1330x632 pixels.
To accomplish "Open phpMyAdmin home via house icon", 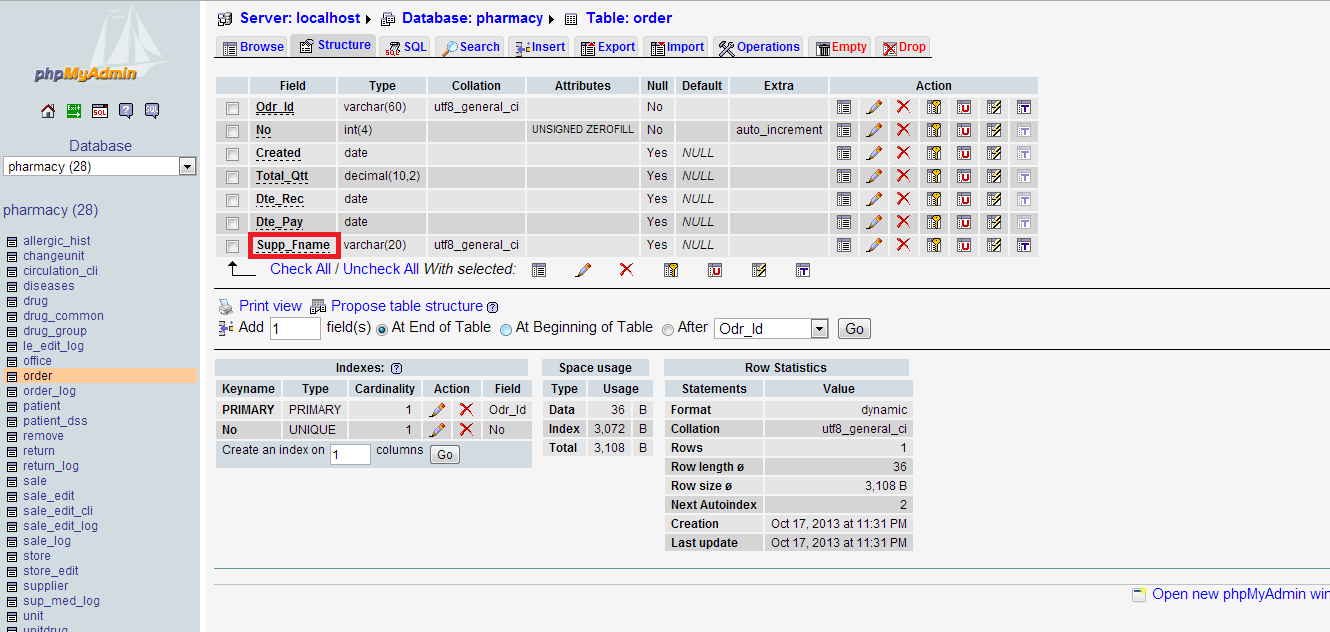I will 48,111.
